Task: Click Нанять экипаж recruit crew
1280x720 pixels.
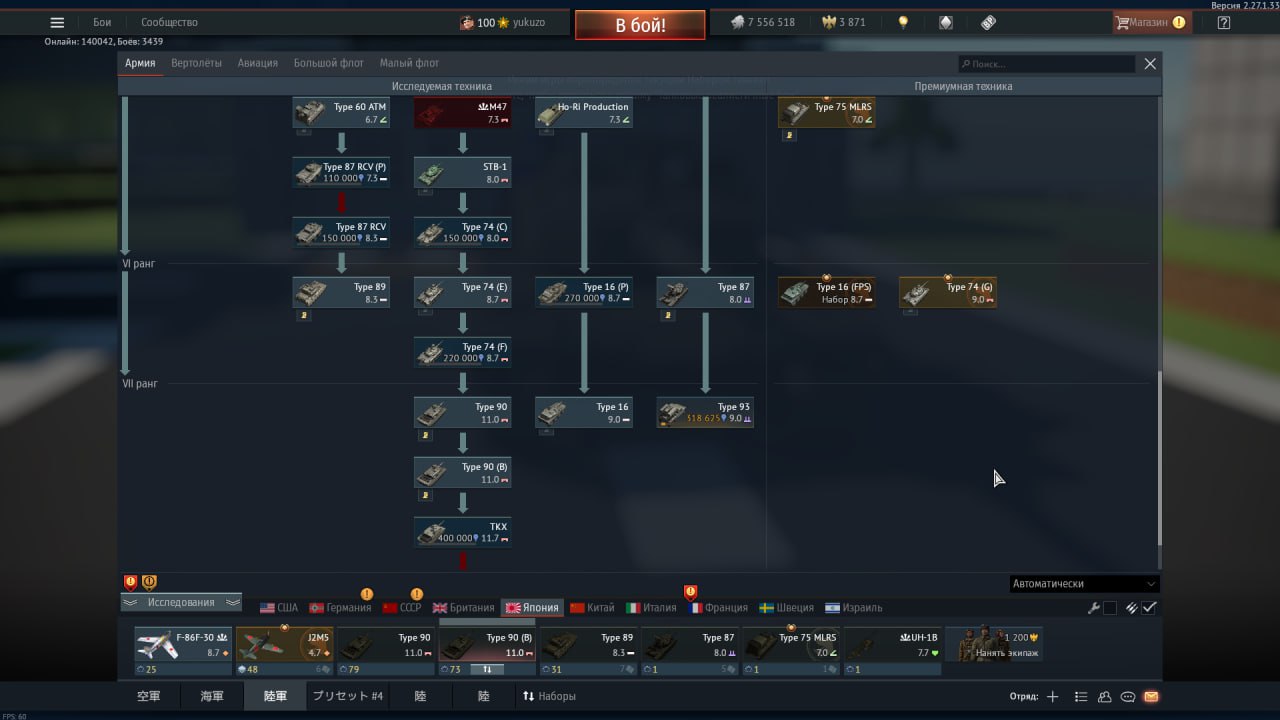Action: 995,645
